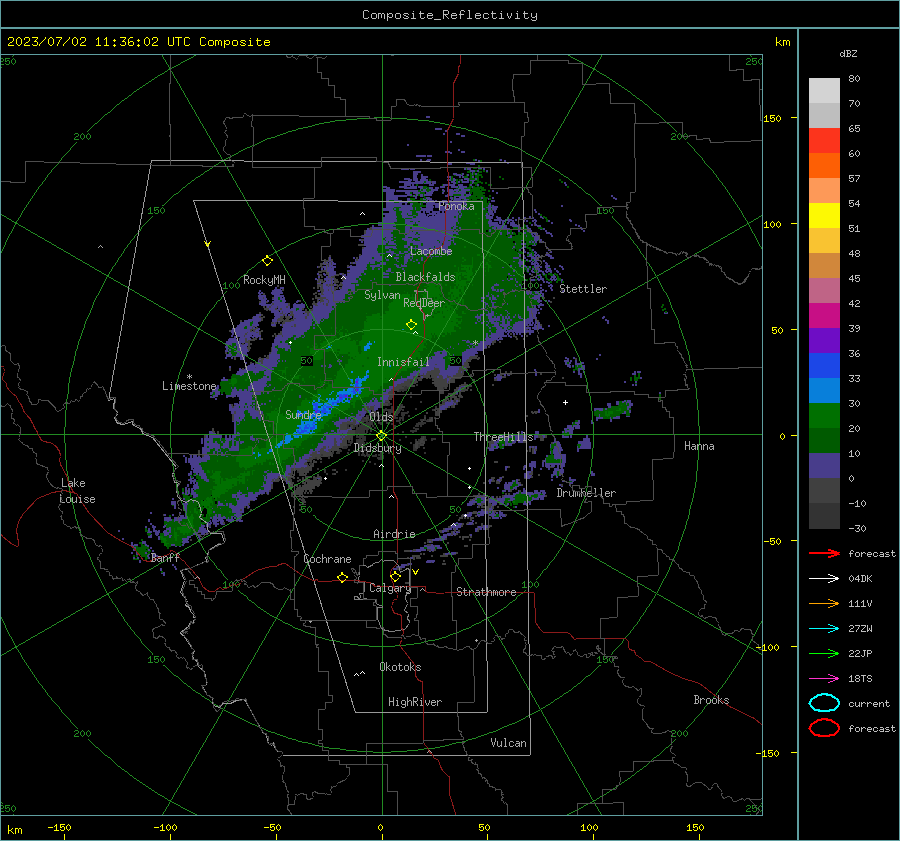Click the cyan current ellipse legend icon
Viewport: 900px width, 841px height.
(824, 703)
